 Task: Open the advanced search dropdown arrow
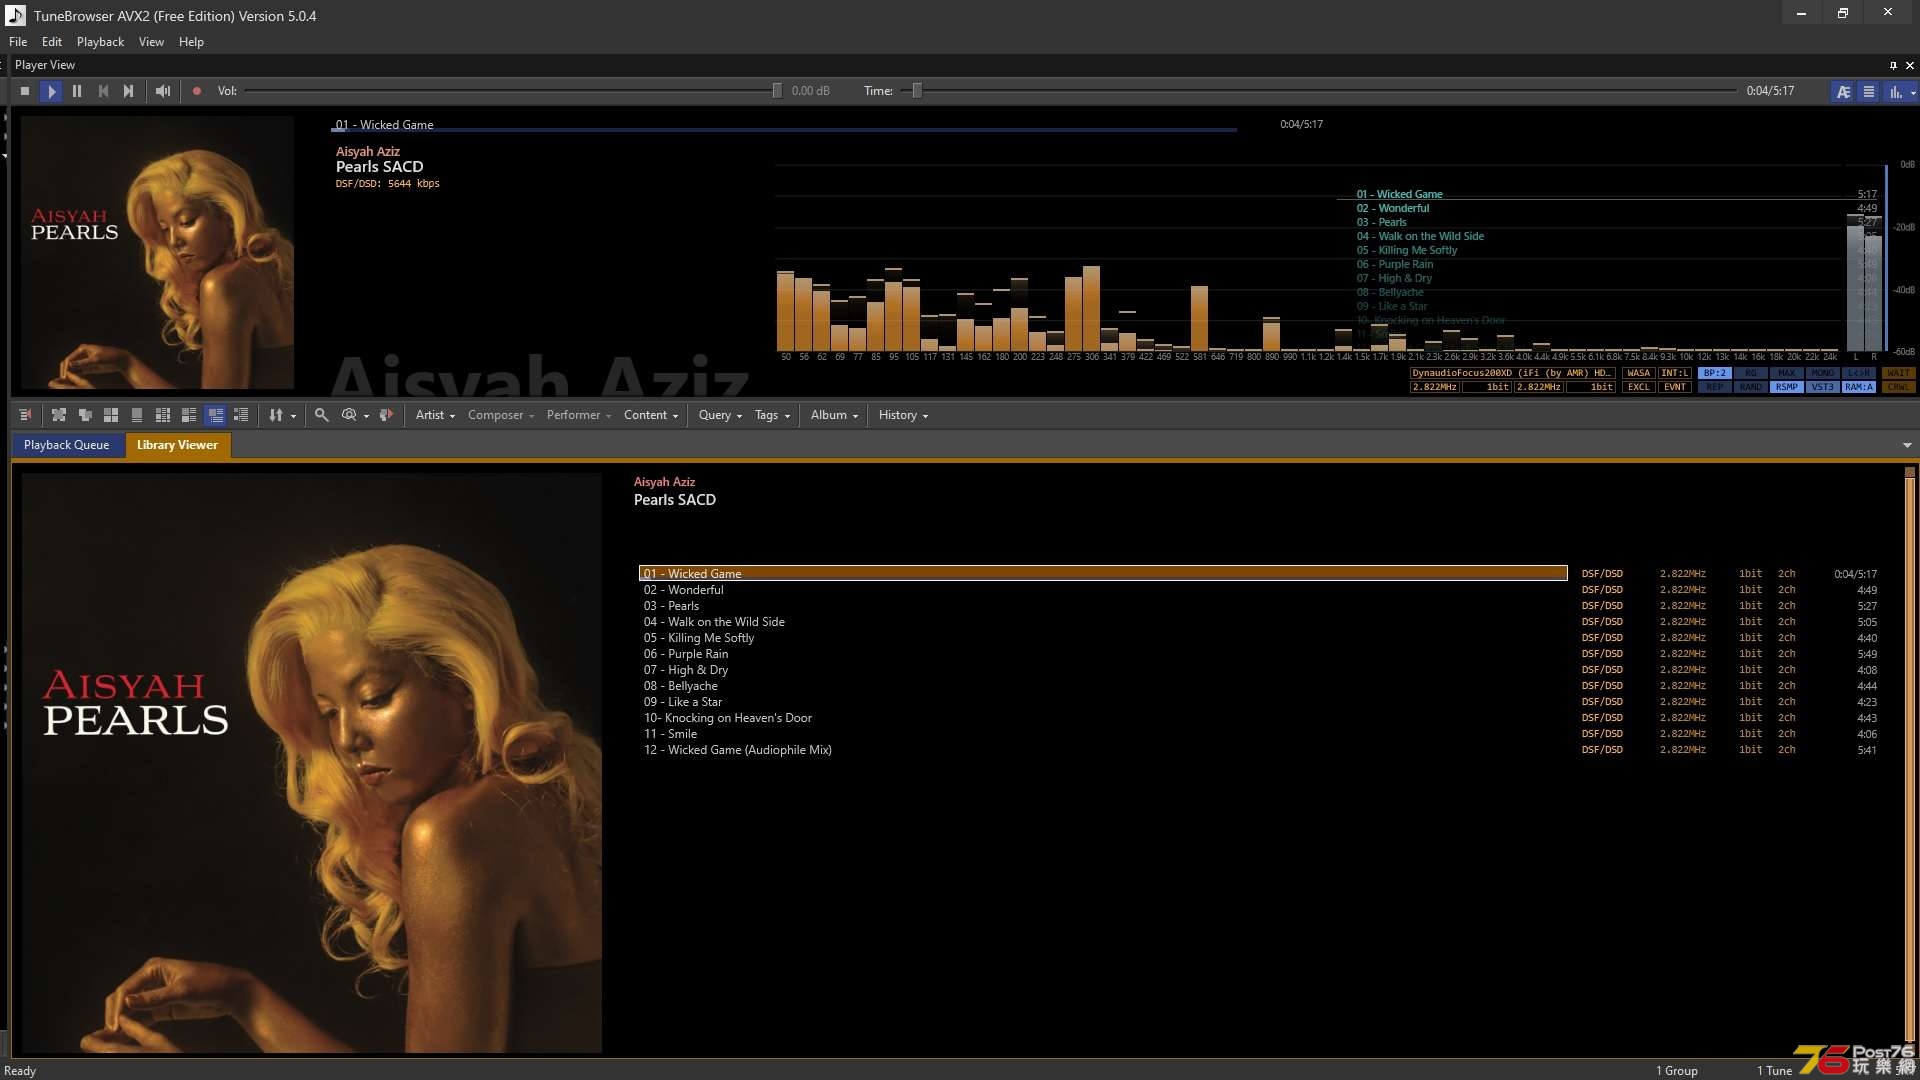coord(366,416)
